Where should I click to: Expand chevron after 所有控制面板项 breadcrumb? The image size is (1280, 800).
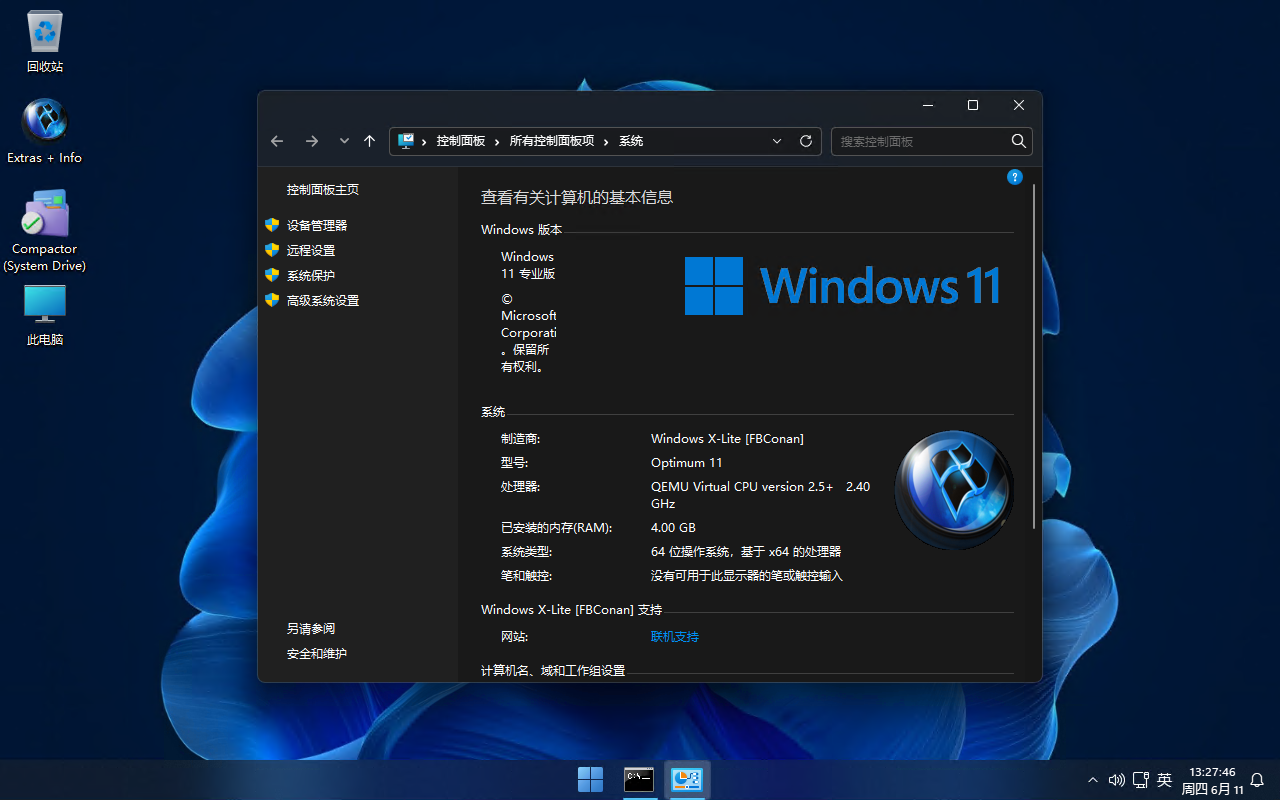[x=606, y=141]
